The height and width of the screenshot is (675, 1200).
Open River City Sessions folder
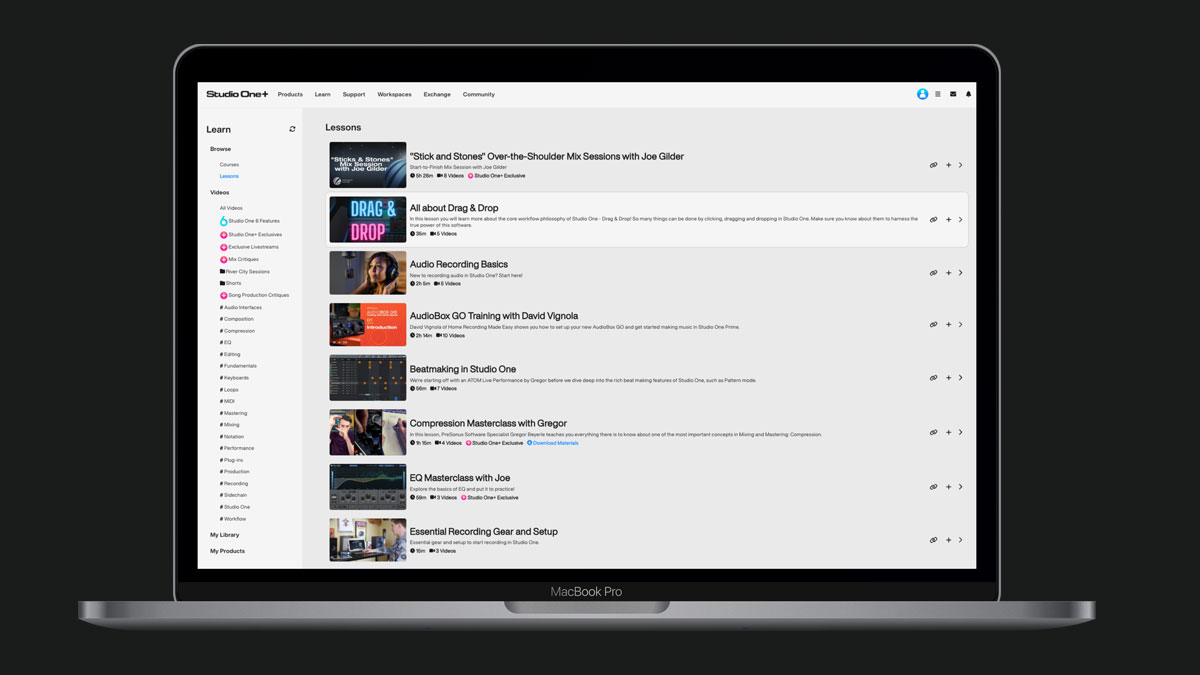pyautogui.click(x=245, y=271)
